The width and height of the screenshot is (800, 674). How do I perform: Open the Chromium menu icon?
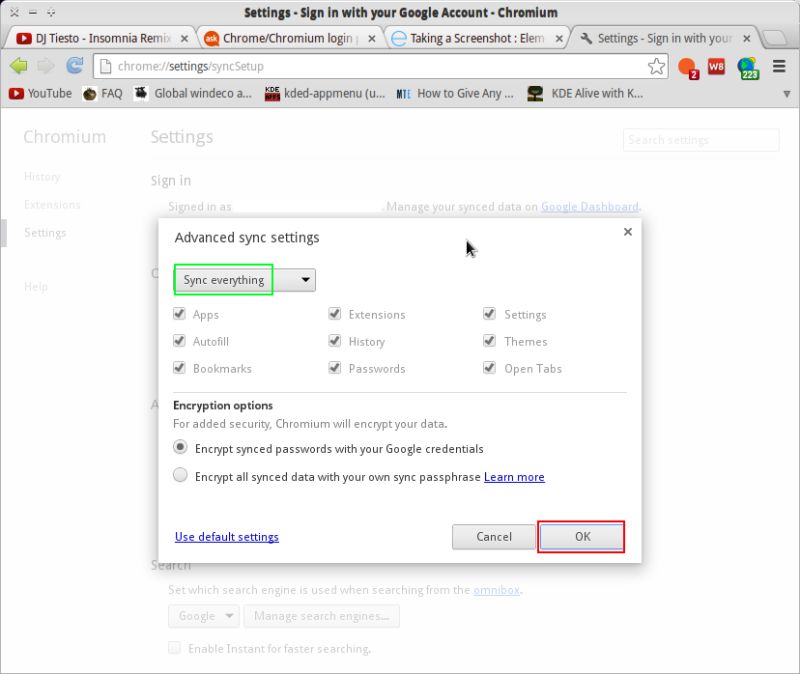(x=777, y=66)
